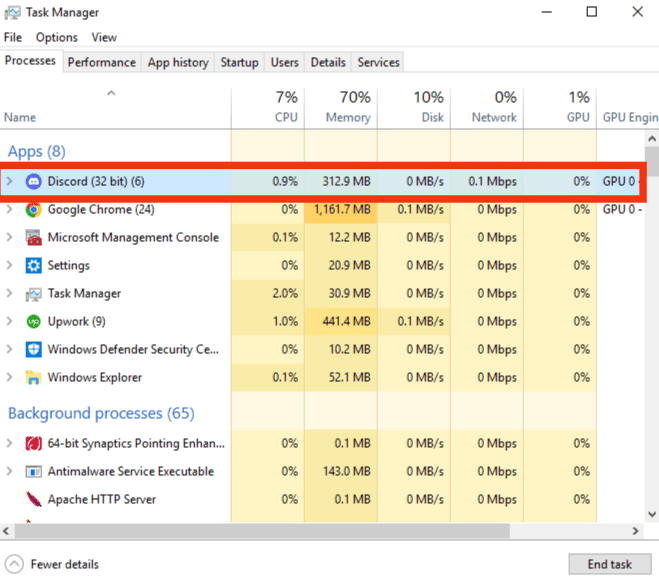Expand the Upwork process group
Image resolution: width=659 pixels, height=581 pixels.
tap(10, 322)
